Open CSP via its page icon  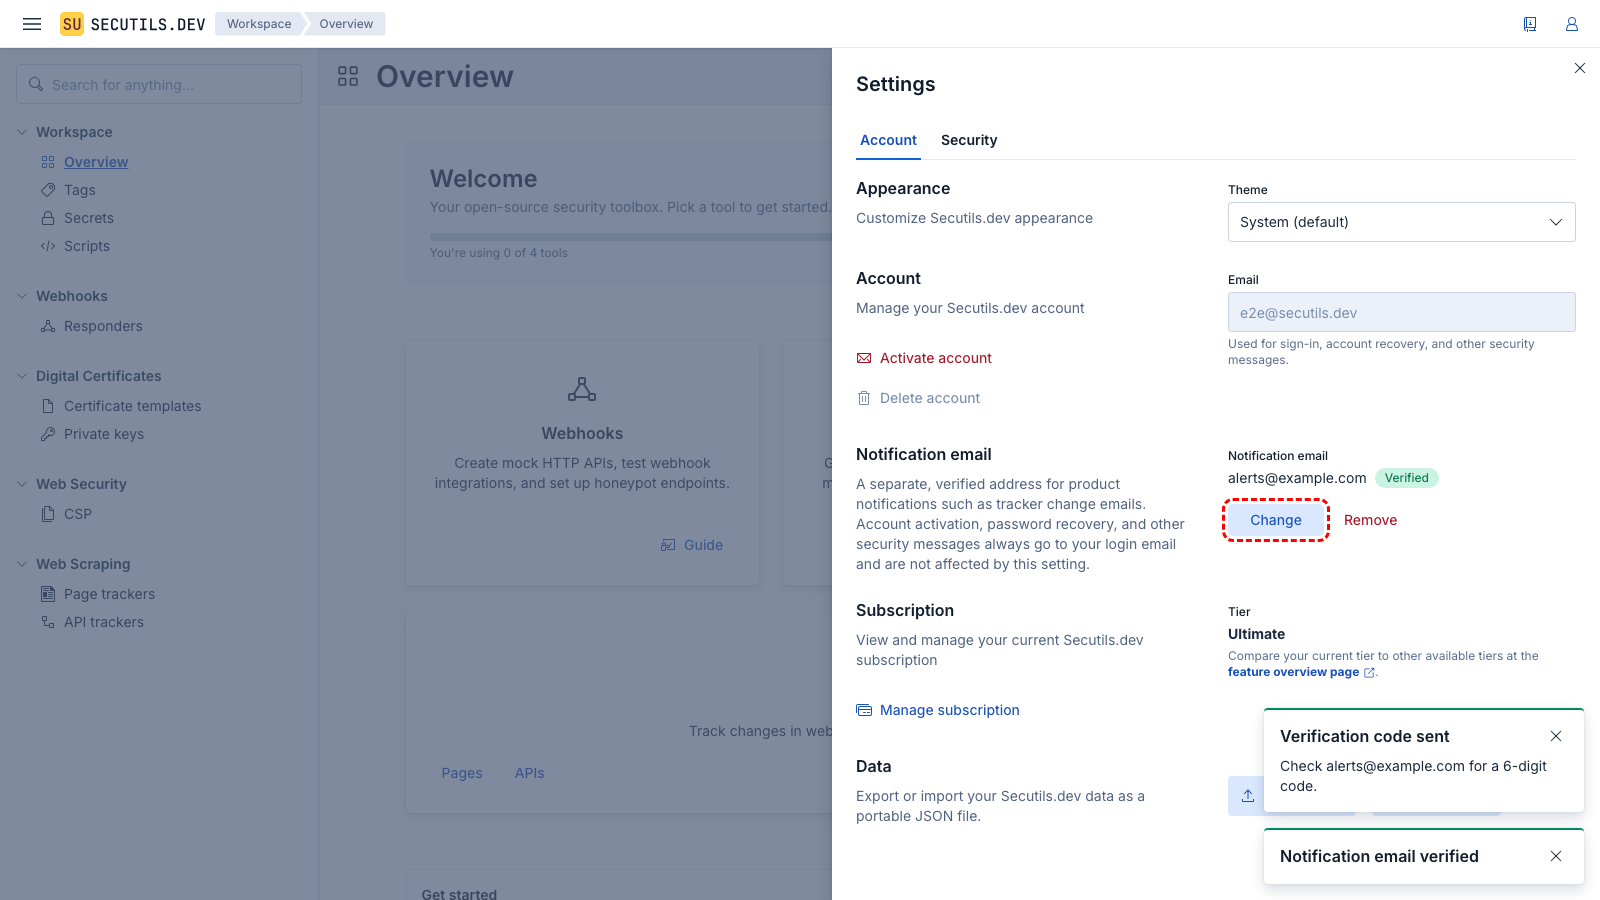[x=48, y=514]
